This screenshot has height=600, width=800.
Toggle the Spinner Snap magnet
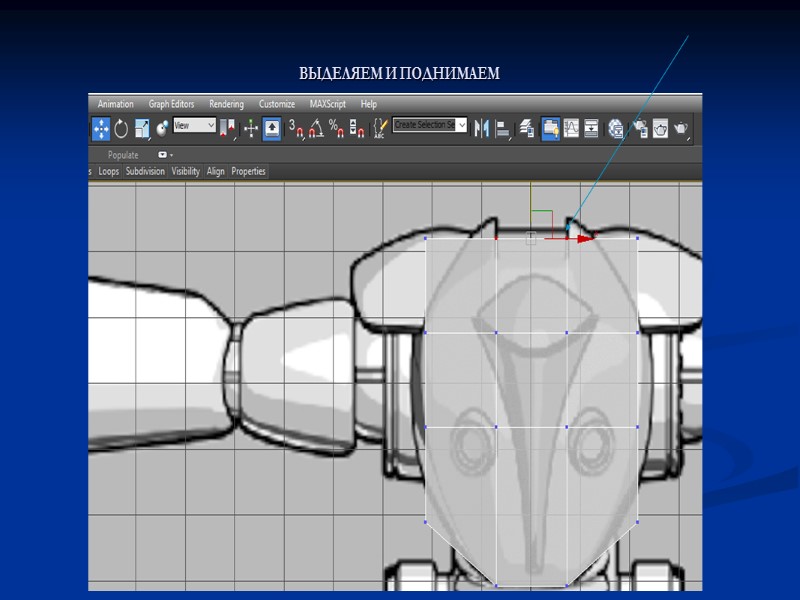point(356,128)
